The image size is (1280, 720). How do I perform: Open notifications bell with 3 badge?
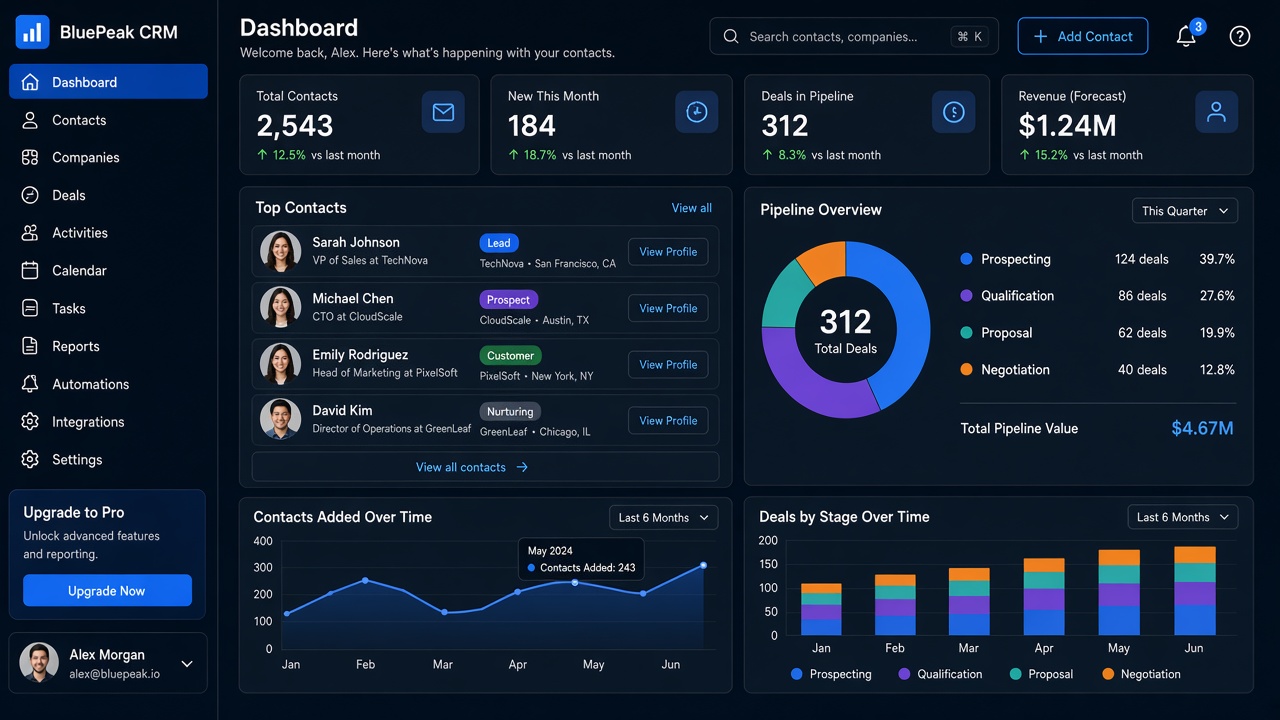[x=1187, y=36]
